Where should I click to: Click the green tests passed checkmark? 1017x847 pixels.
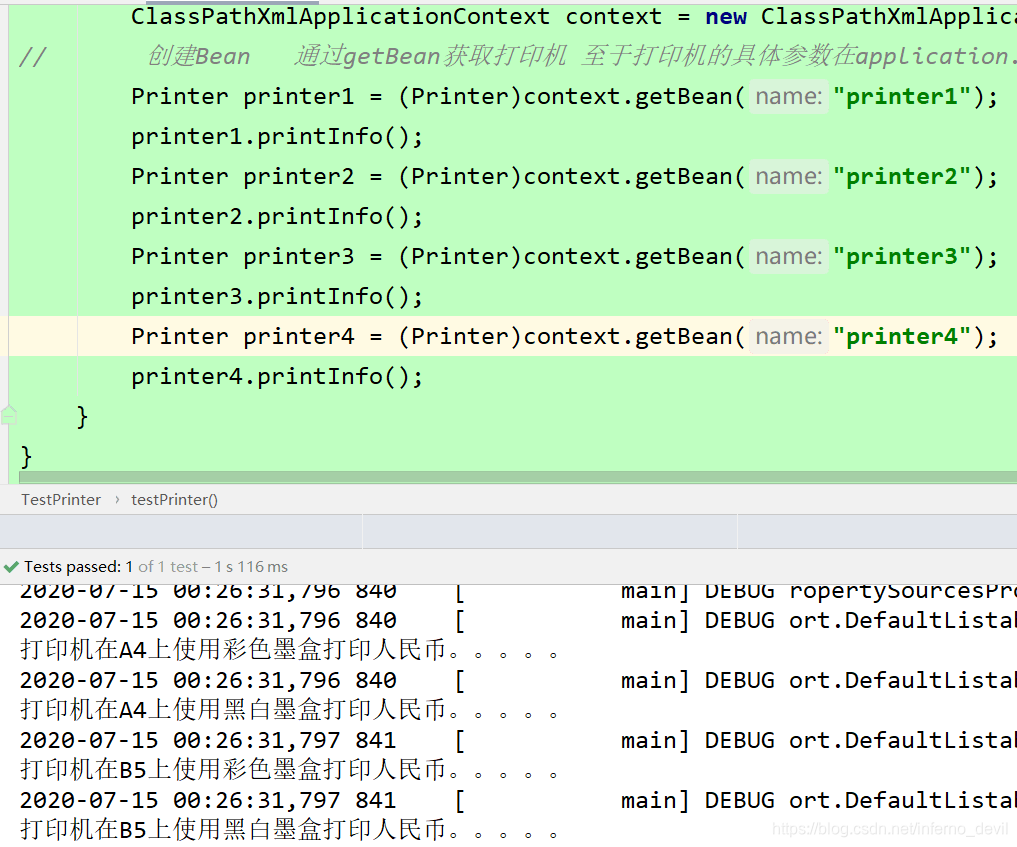(11, 567)
